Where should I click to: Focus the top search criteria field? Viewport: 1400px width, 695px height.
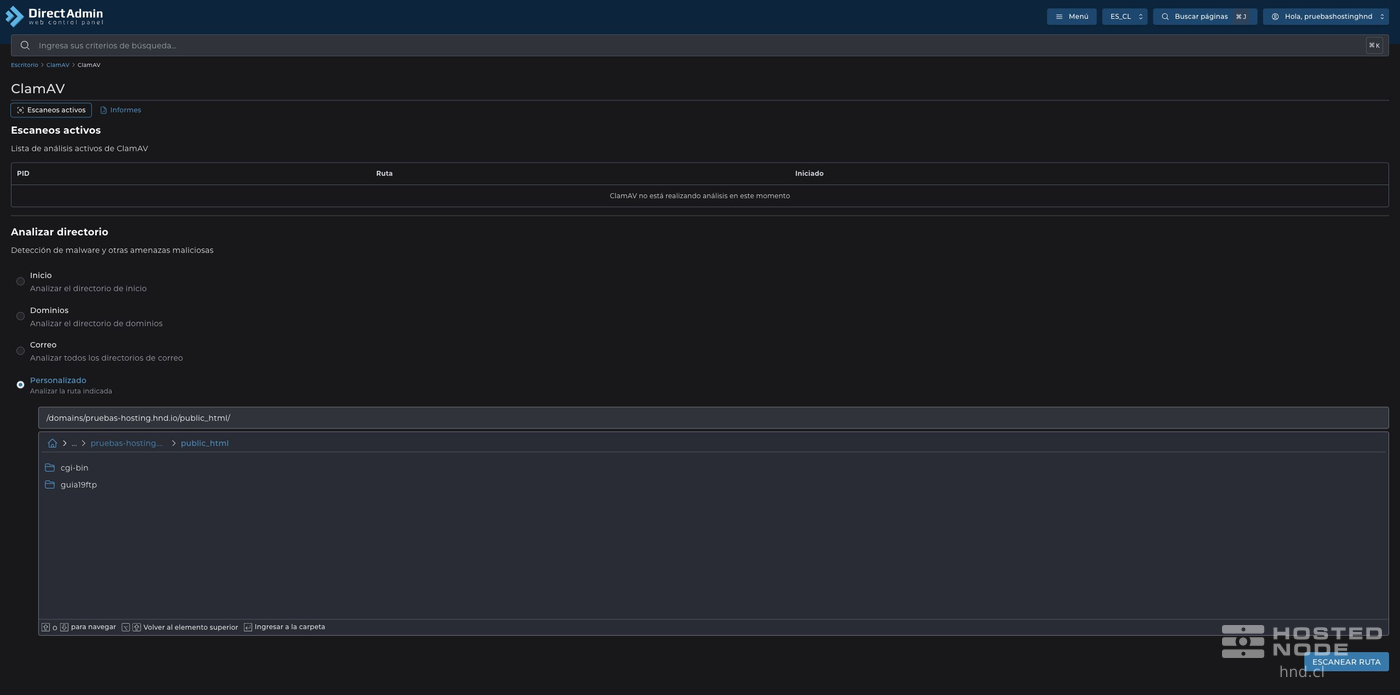pos(700,45)
